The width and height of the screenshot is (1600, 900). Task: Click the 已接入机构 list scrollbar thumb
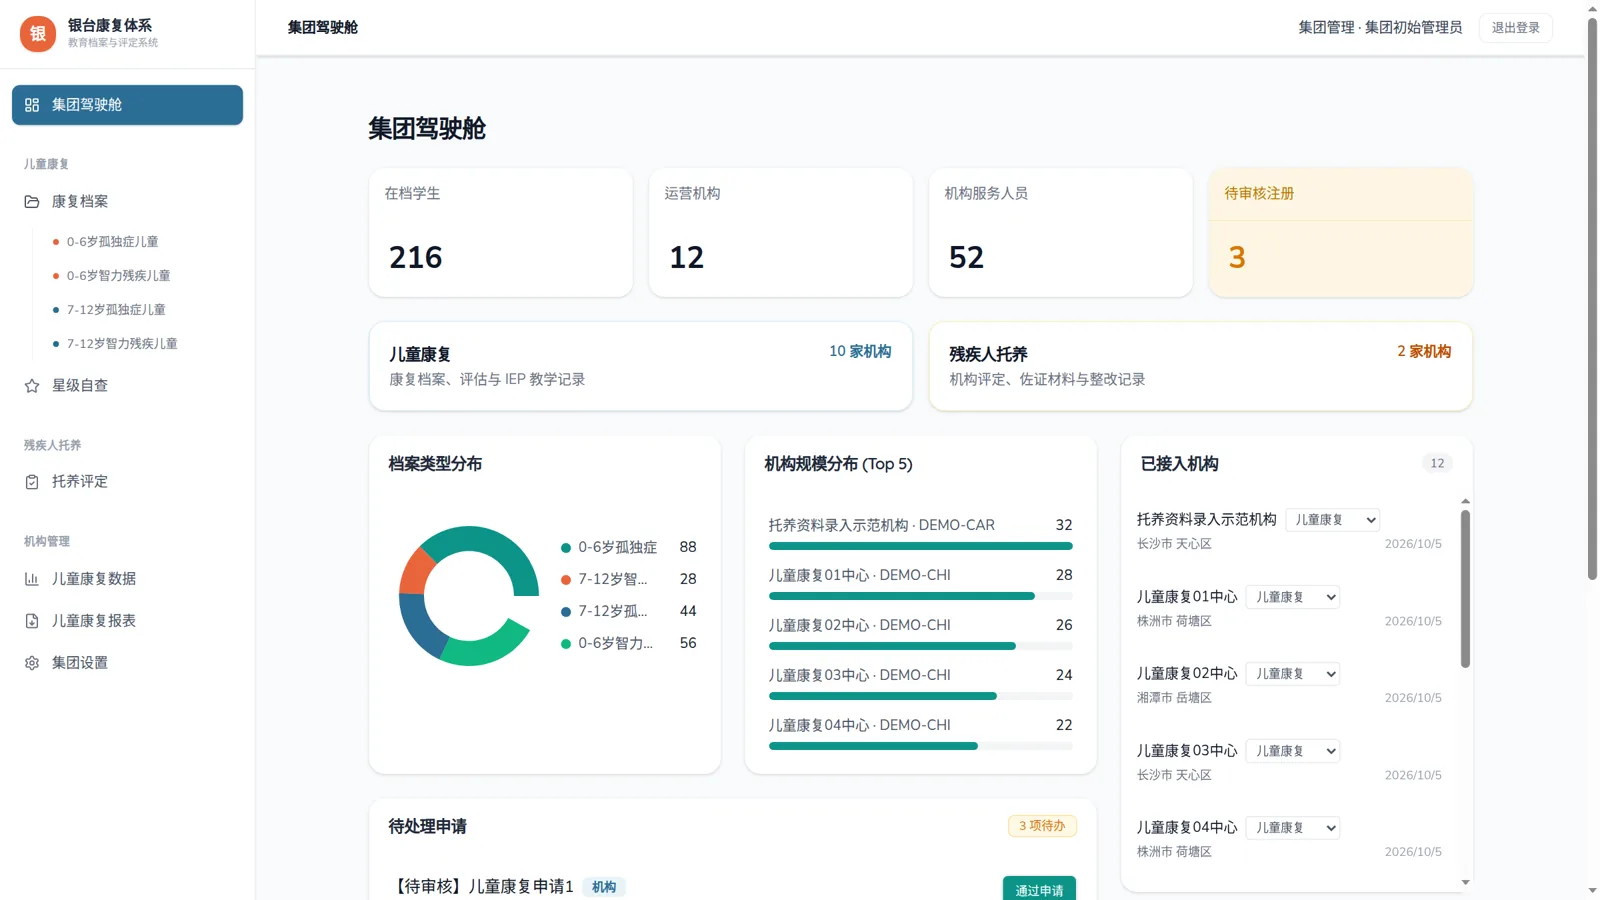(x=1465, y=589)
